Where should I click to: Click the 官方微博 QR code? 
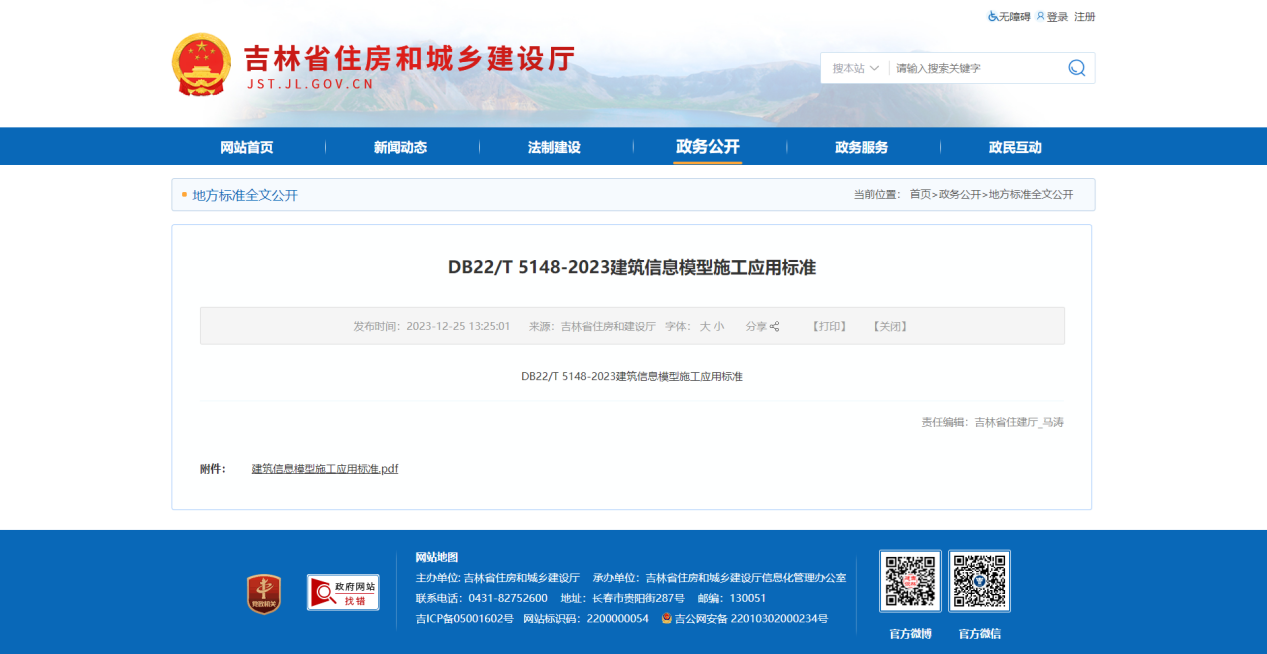[x=910, y=581]
